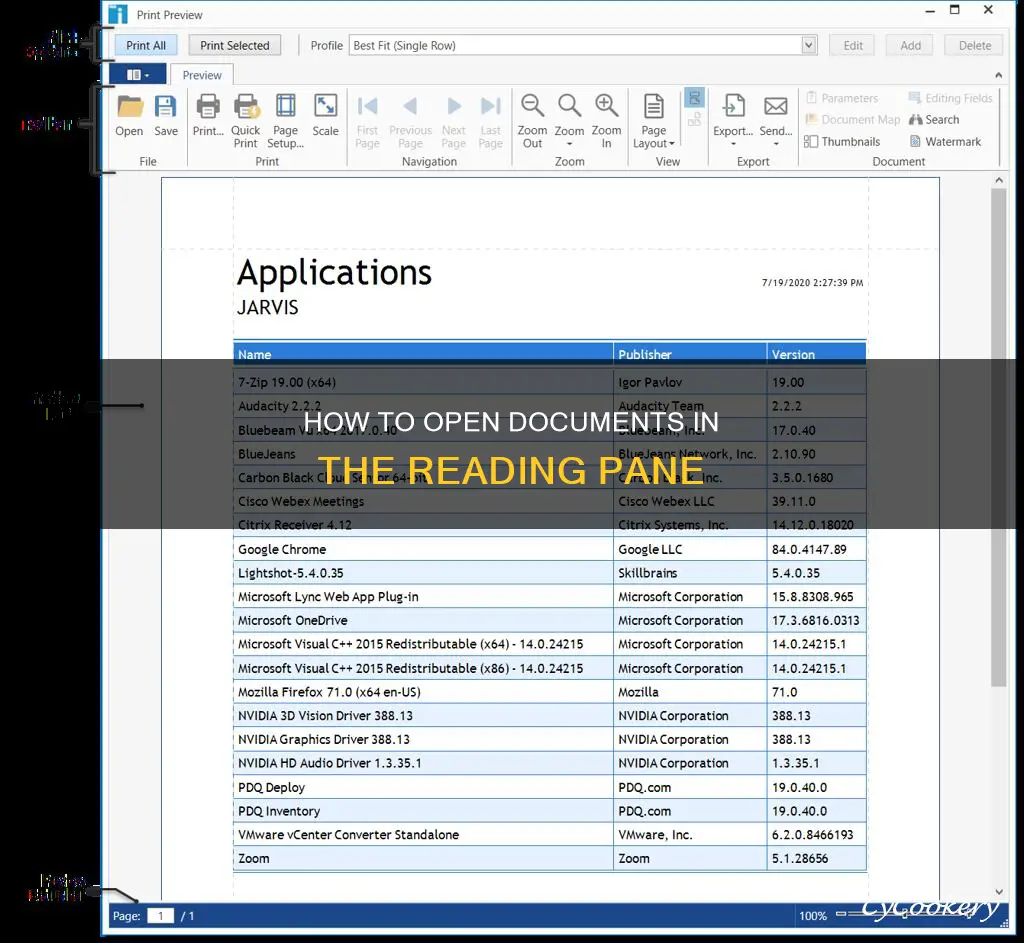1024x943 pixels.
Task: Click the profile Delete button
Action: 974,45
